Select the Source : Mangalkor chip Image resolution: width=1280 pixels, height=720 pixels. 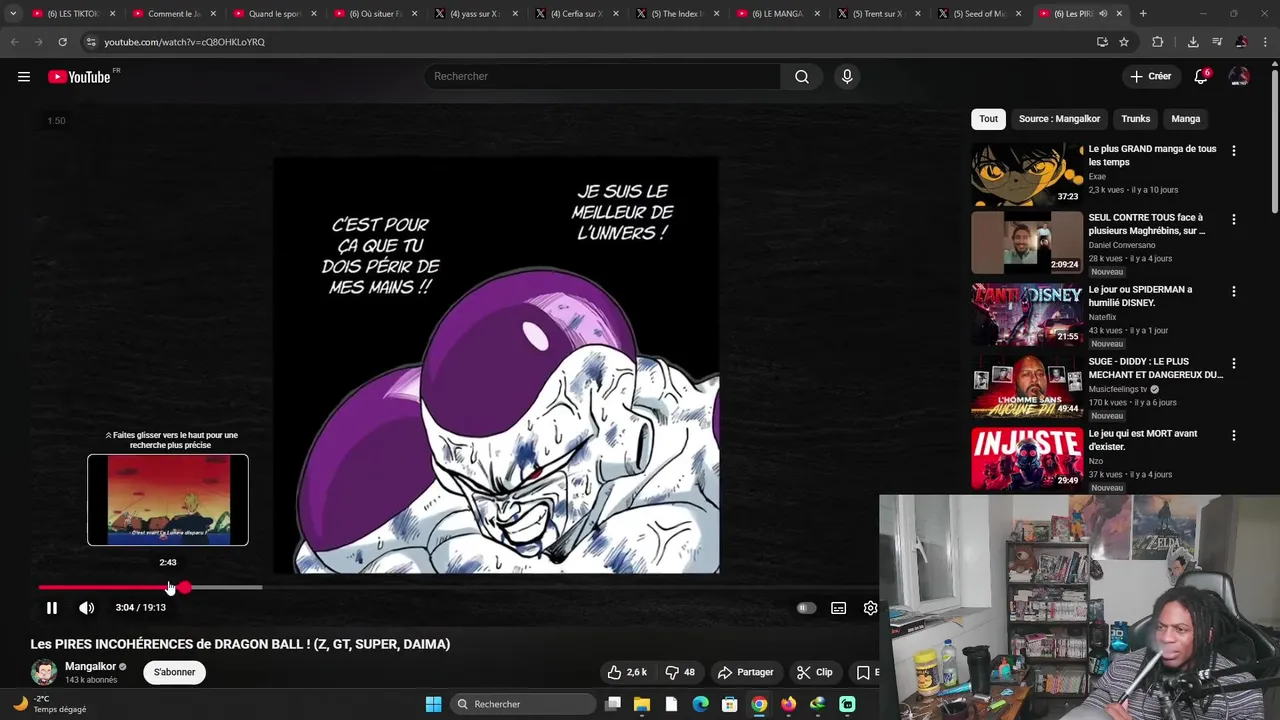click(x=1059, y=119)
